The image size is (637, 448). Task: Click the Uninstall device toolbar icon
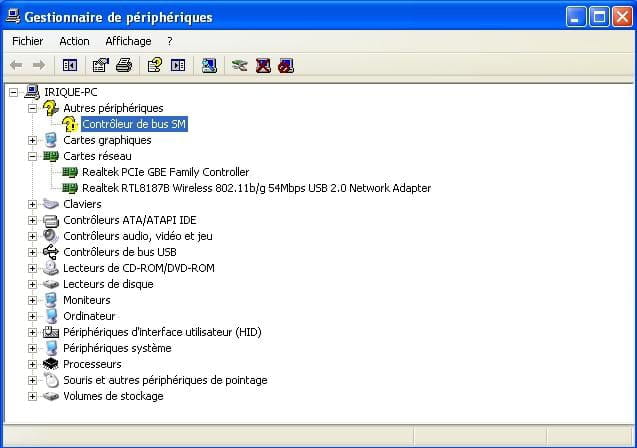(x=263, y=65)
